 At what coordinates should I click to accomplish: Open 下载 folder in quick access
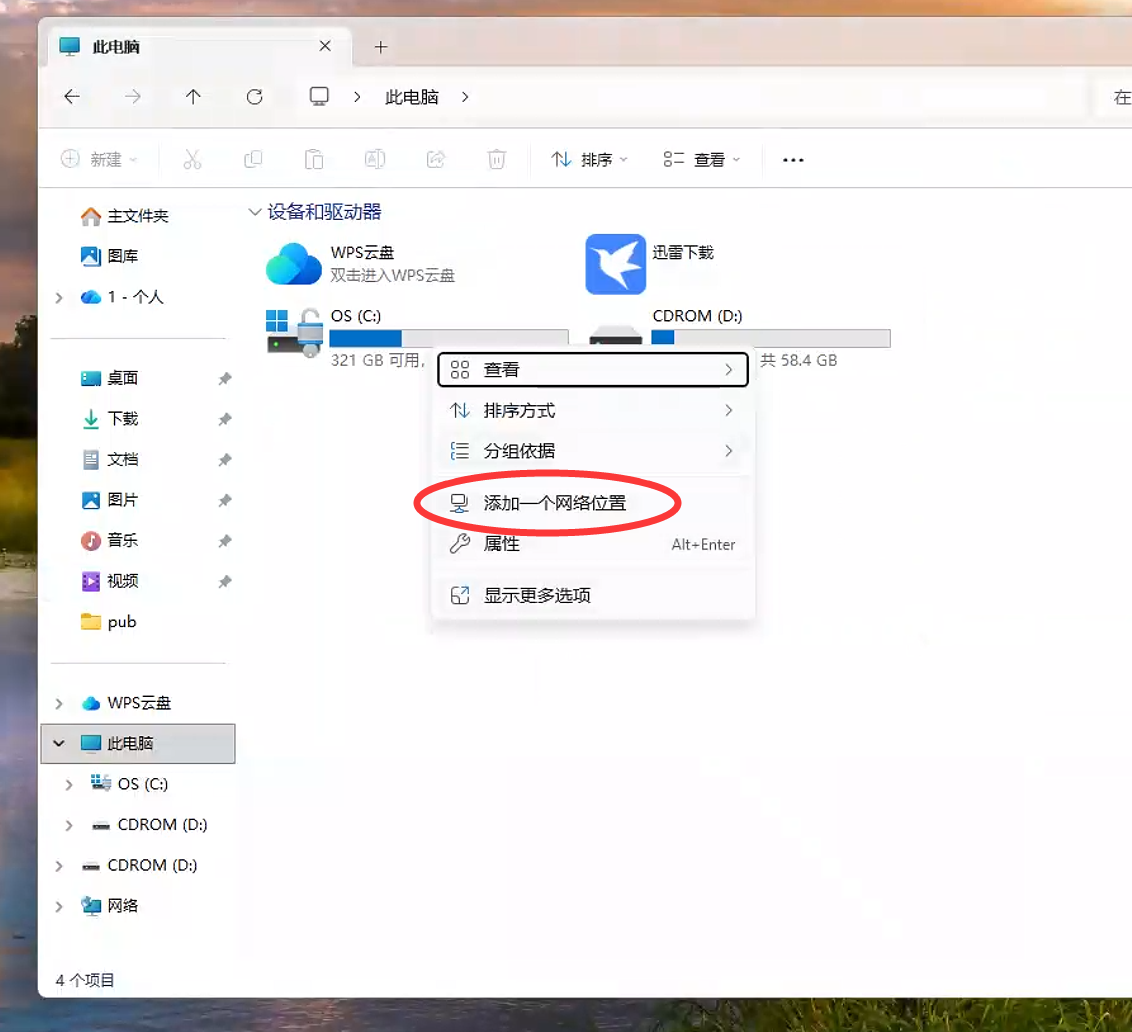click(x=123, y=419)
